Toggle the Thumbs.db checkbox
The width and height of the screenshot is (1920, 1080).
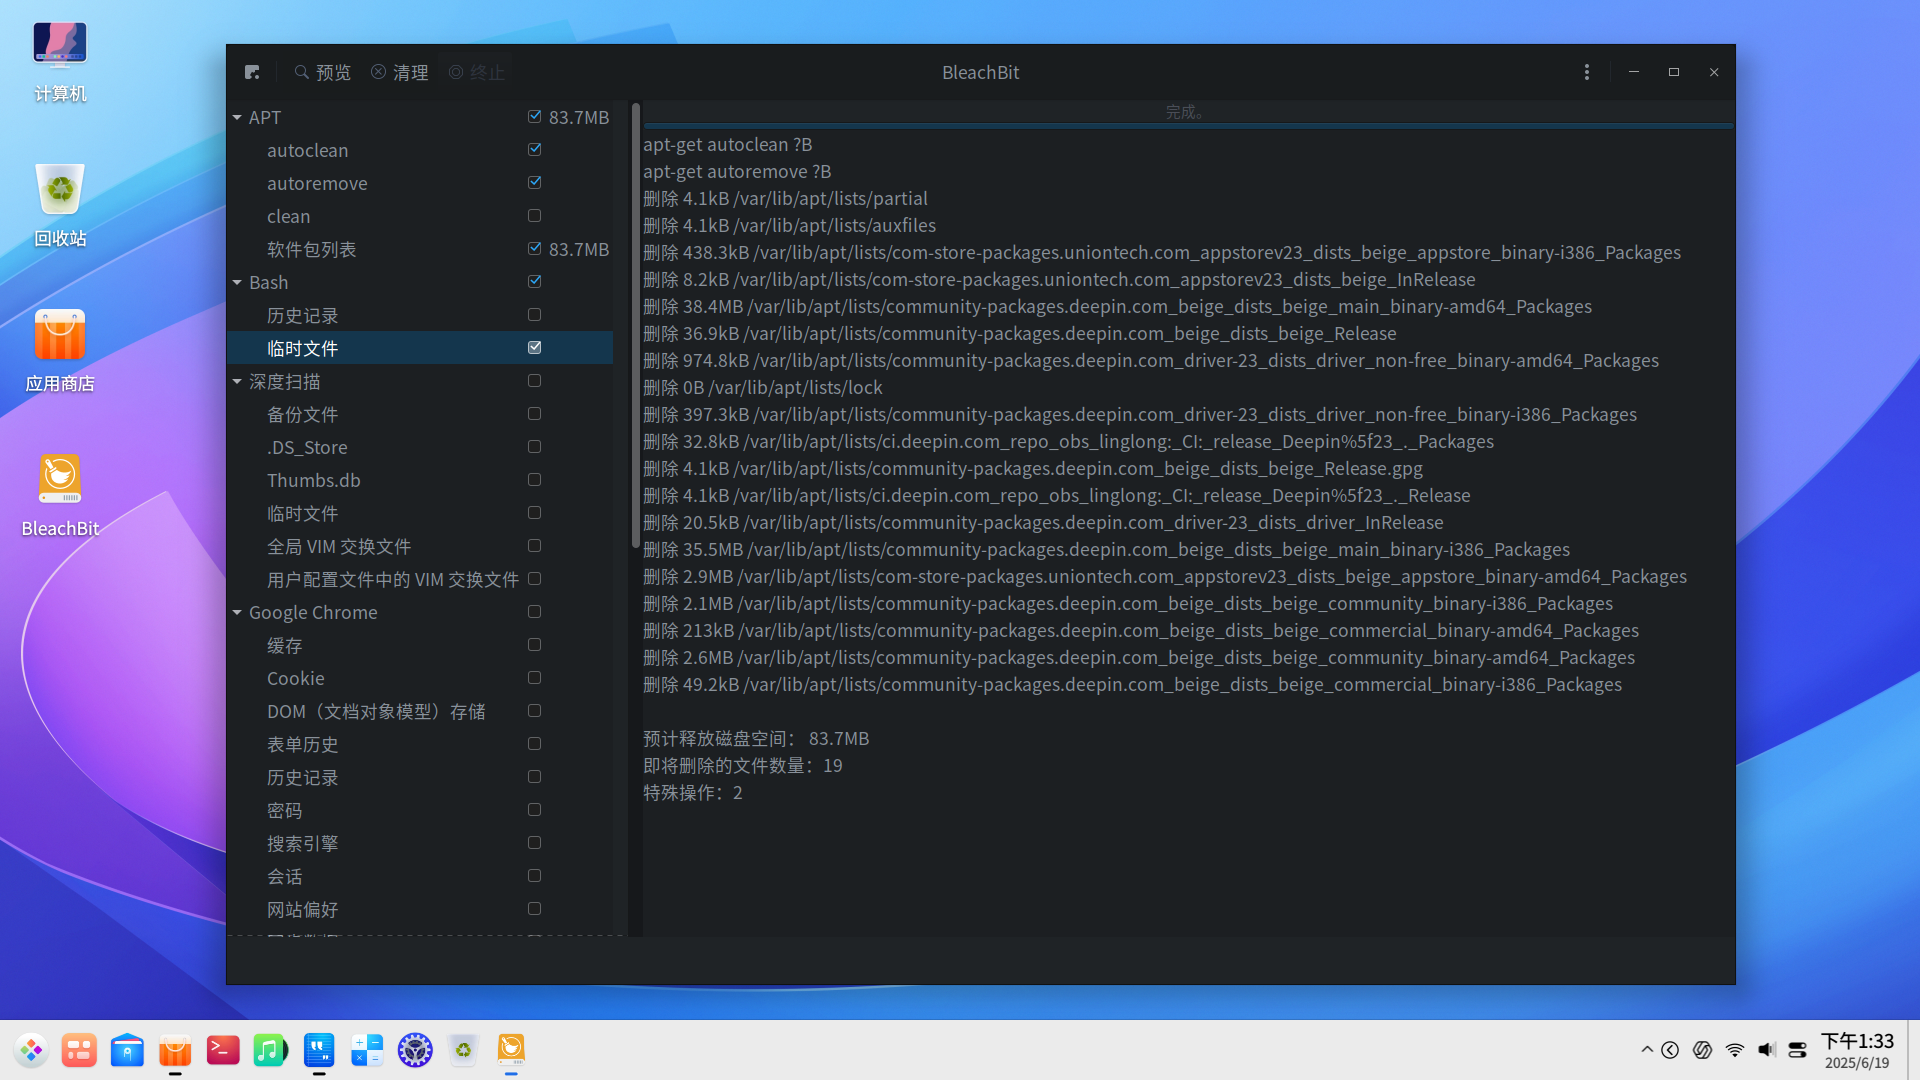535,480
